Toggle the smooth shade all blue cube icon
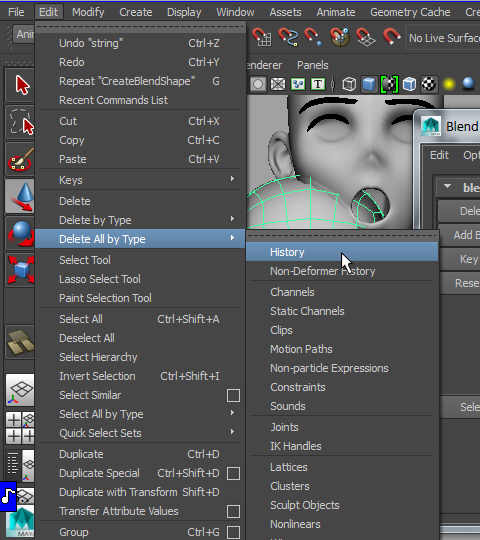 (369, 84)
